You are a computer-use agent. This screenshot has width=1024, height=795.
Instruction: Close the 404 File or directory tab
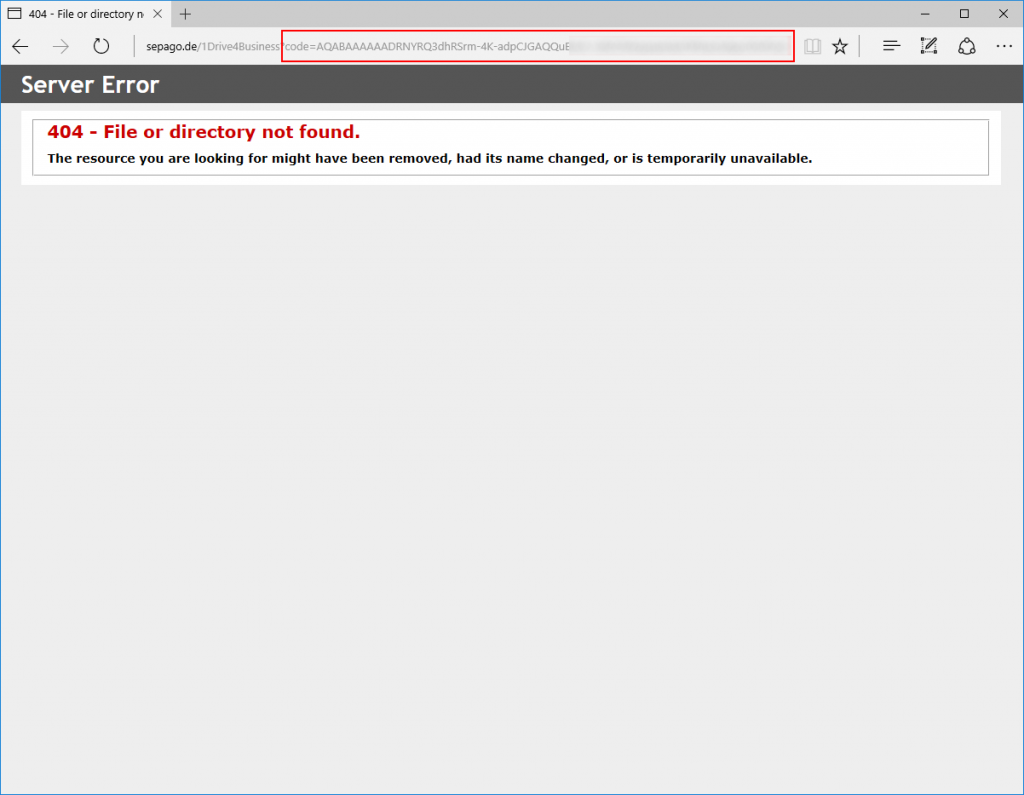click(157, 14)
